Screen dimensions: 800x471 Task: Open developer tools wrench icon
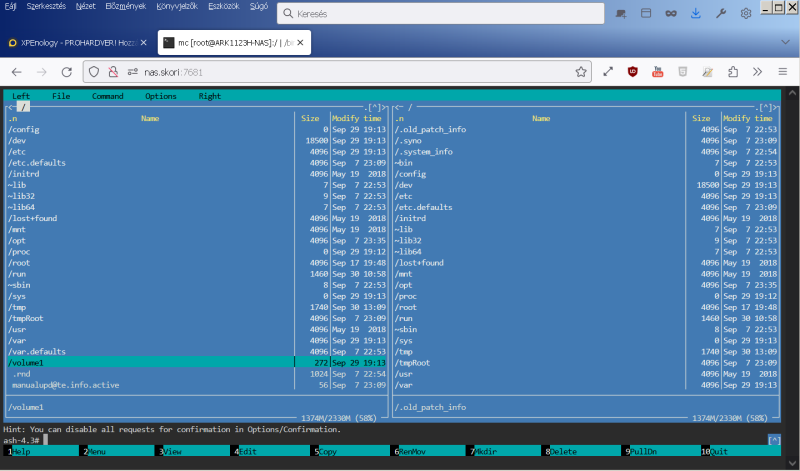pos(720,14)
